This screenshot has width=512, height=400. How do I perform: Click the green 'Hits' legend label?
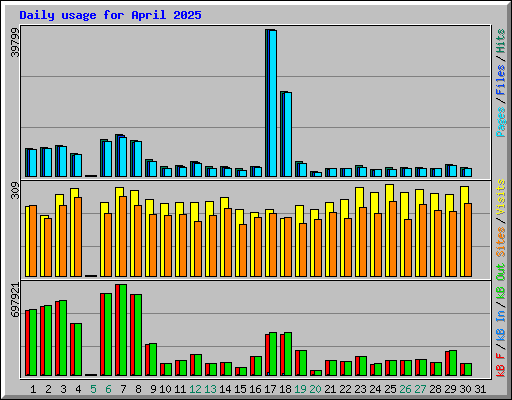[x=501, y=41]
